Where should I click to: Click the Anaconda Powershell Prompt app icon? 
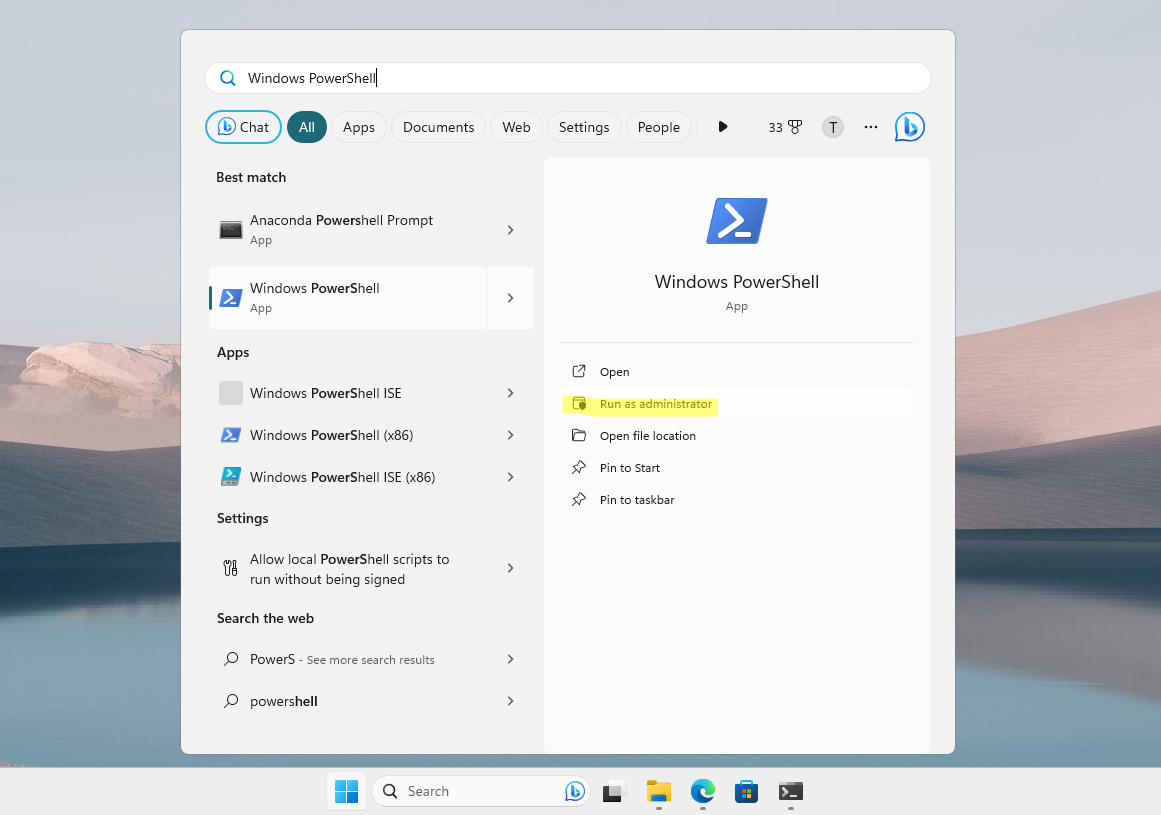tap(230, 229)
